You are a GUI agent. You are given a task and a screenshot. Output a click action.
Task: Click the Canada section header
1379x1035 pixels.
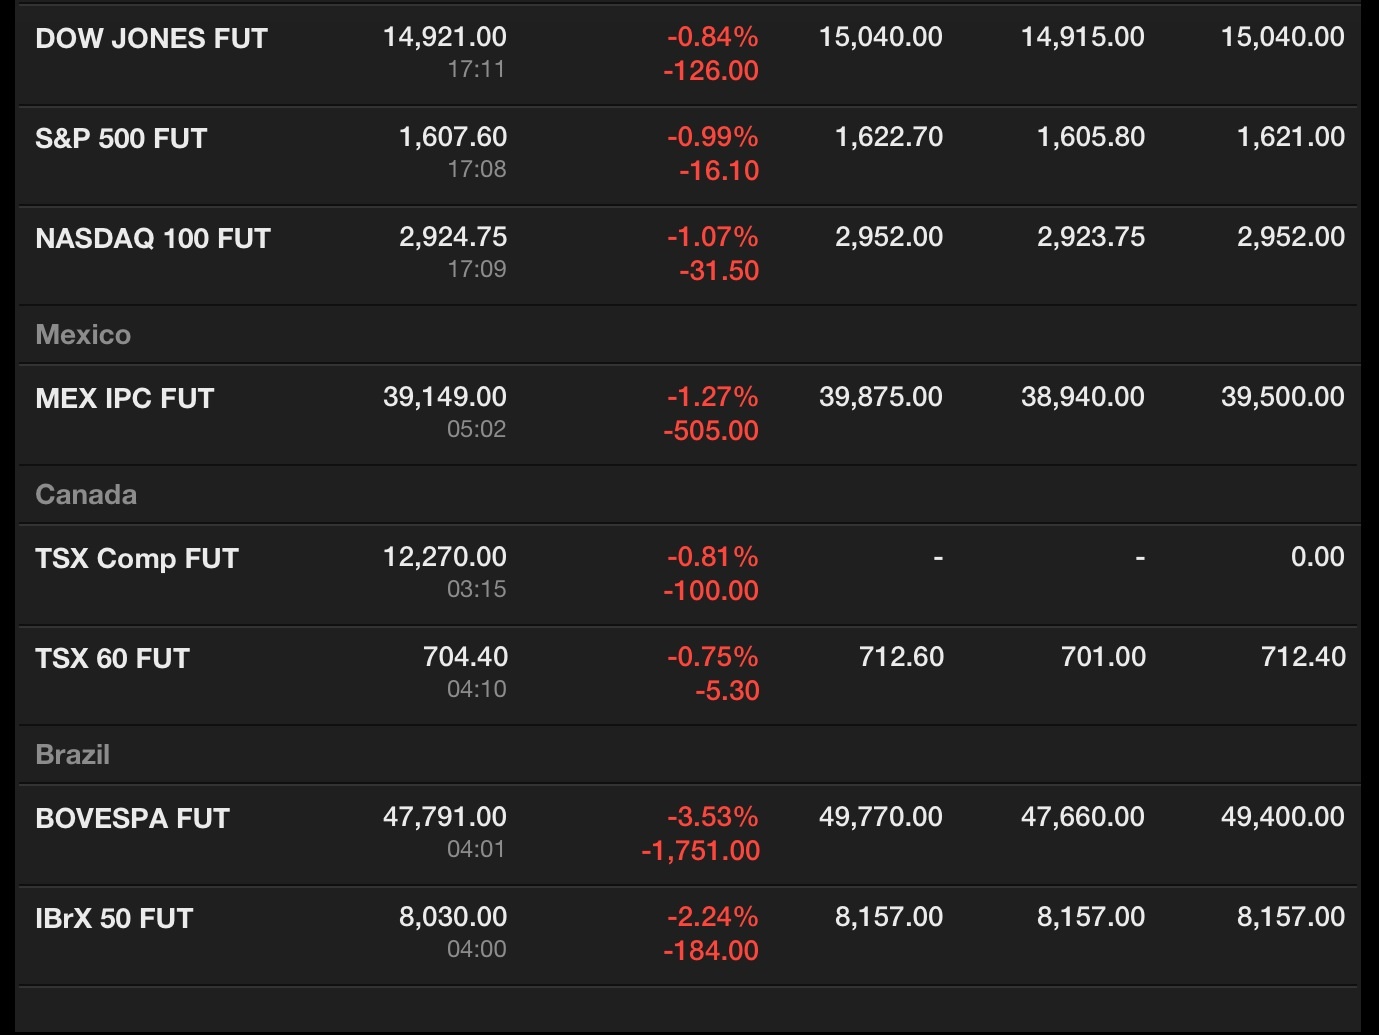(x=86, y=495)
